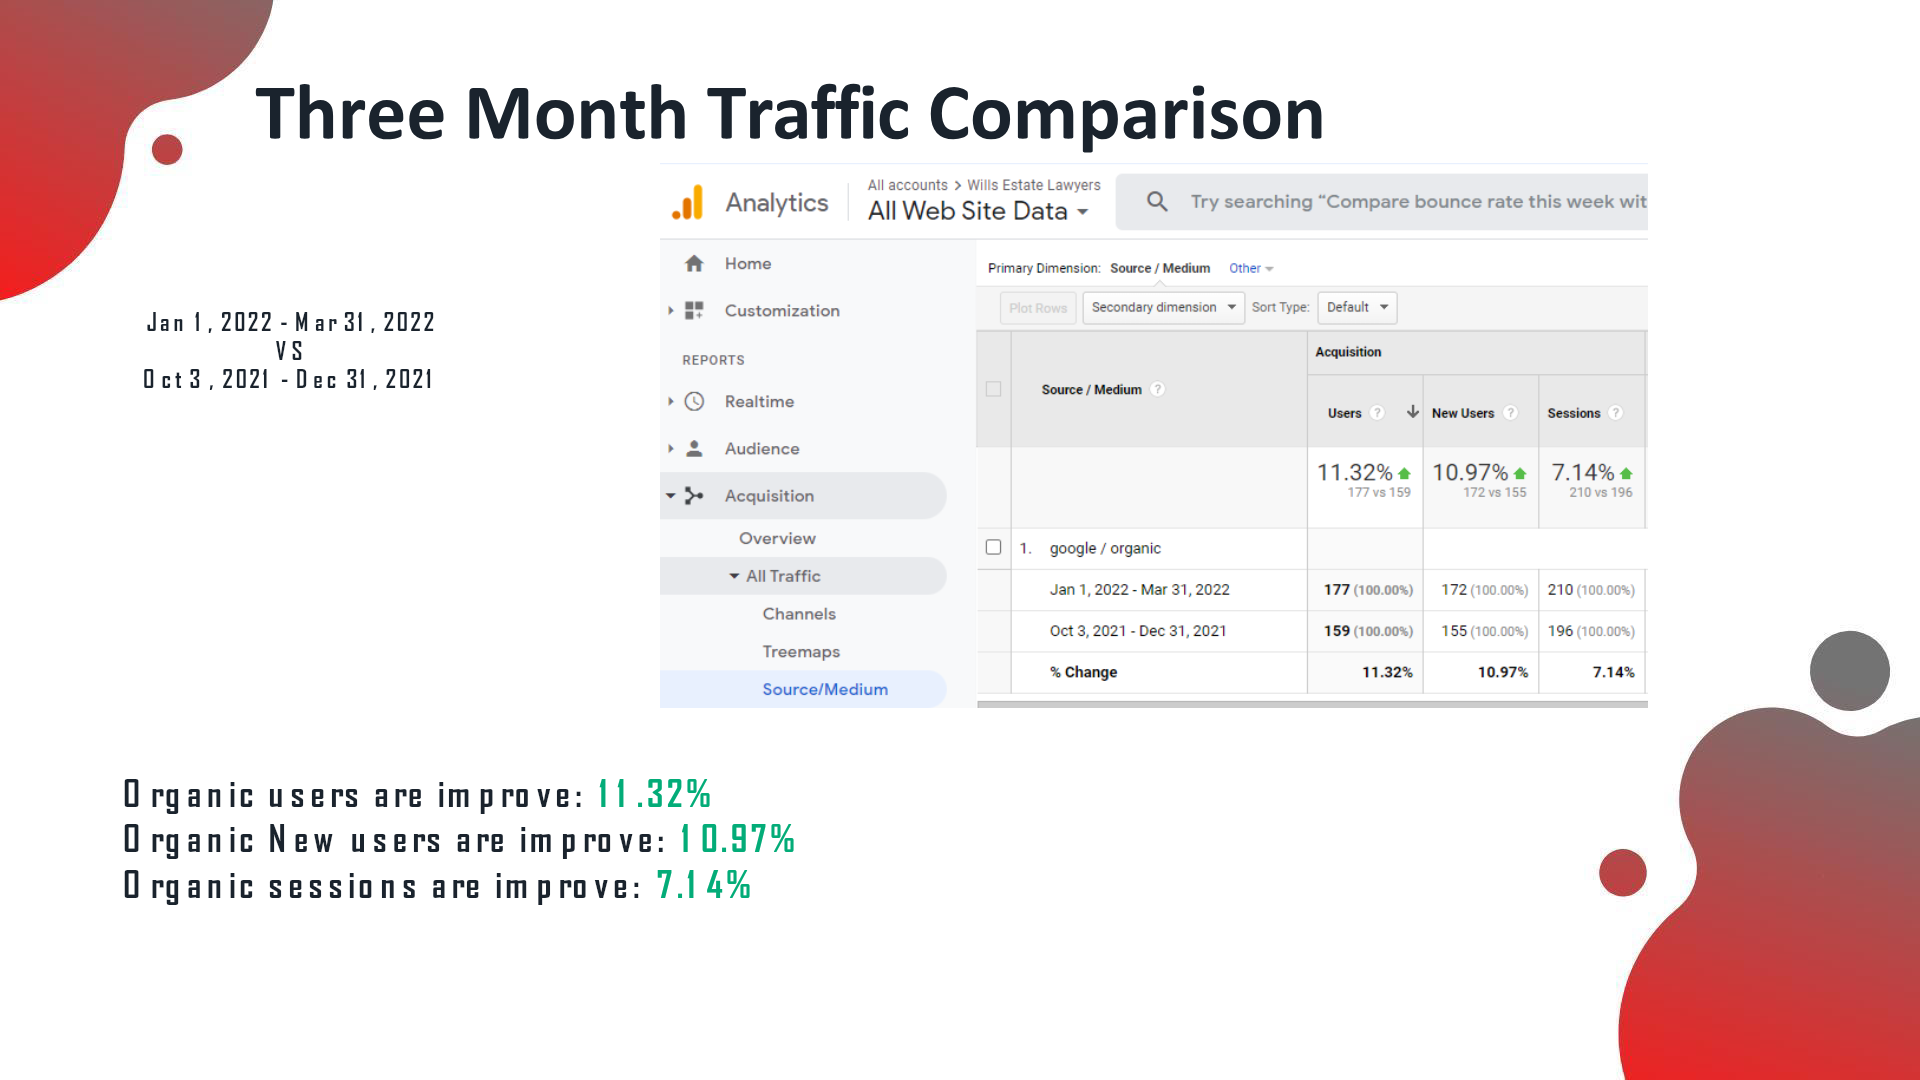This screenshot has height=1080, width=1920.
Task: Open the Channels report
Action: [x=799, y=614]
